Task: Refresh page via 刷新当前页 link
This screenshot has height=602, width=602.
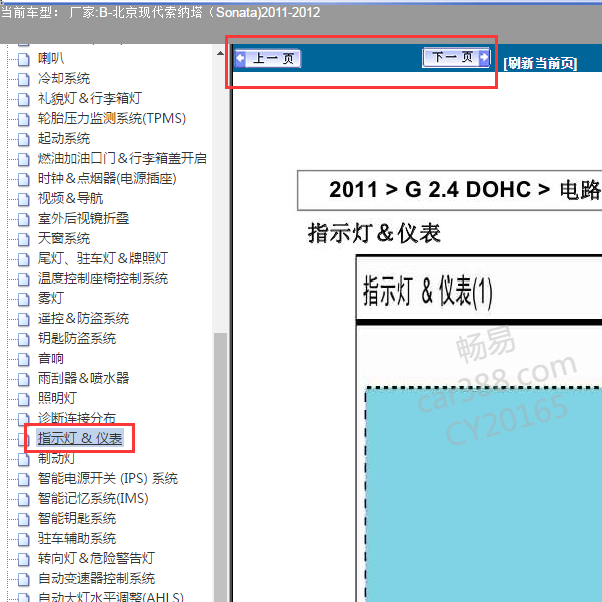Action: [x=540, y=63]
